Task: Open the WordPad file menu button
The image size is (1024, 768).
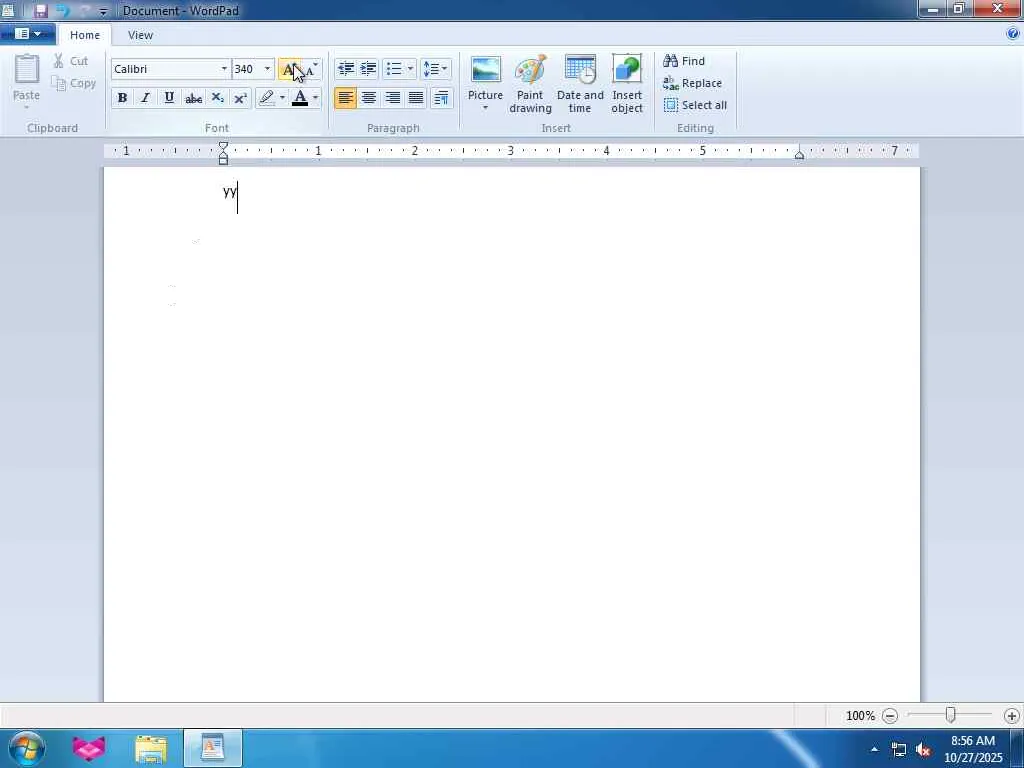Action: point(27,34)
